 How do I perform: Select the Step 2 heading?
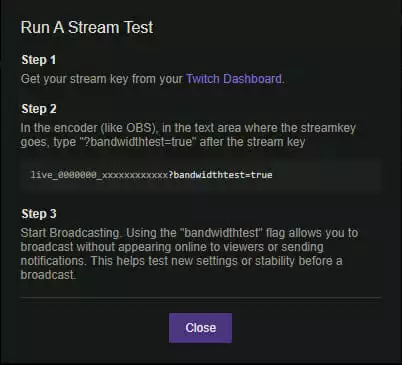[39, 109]
